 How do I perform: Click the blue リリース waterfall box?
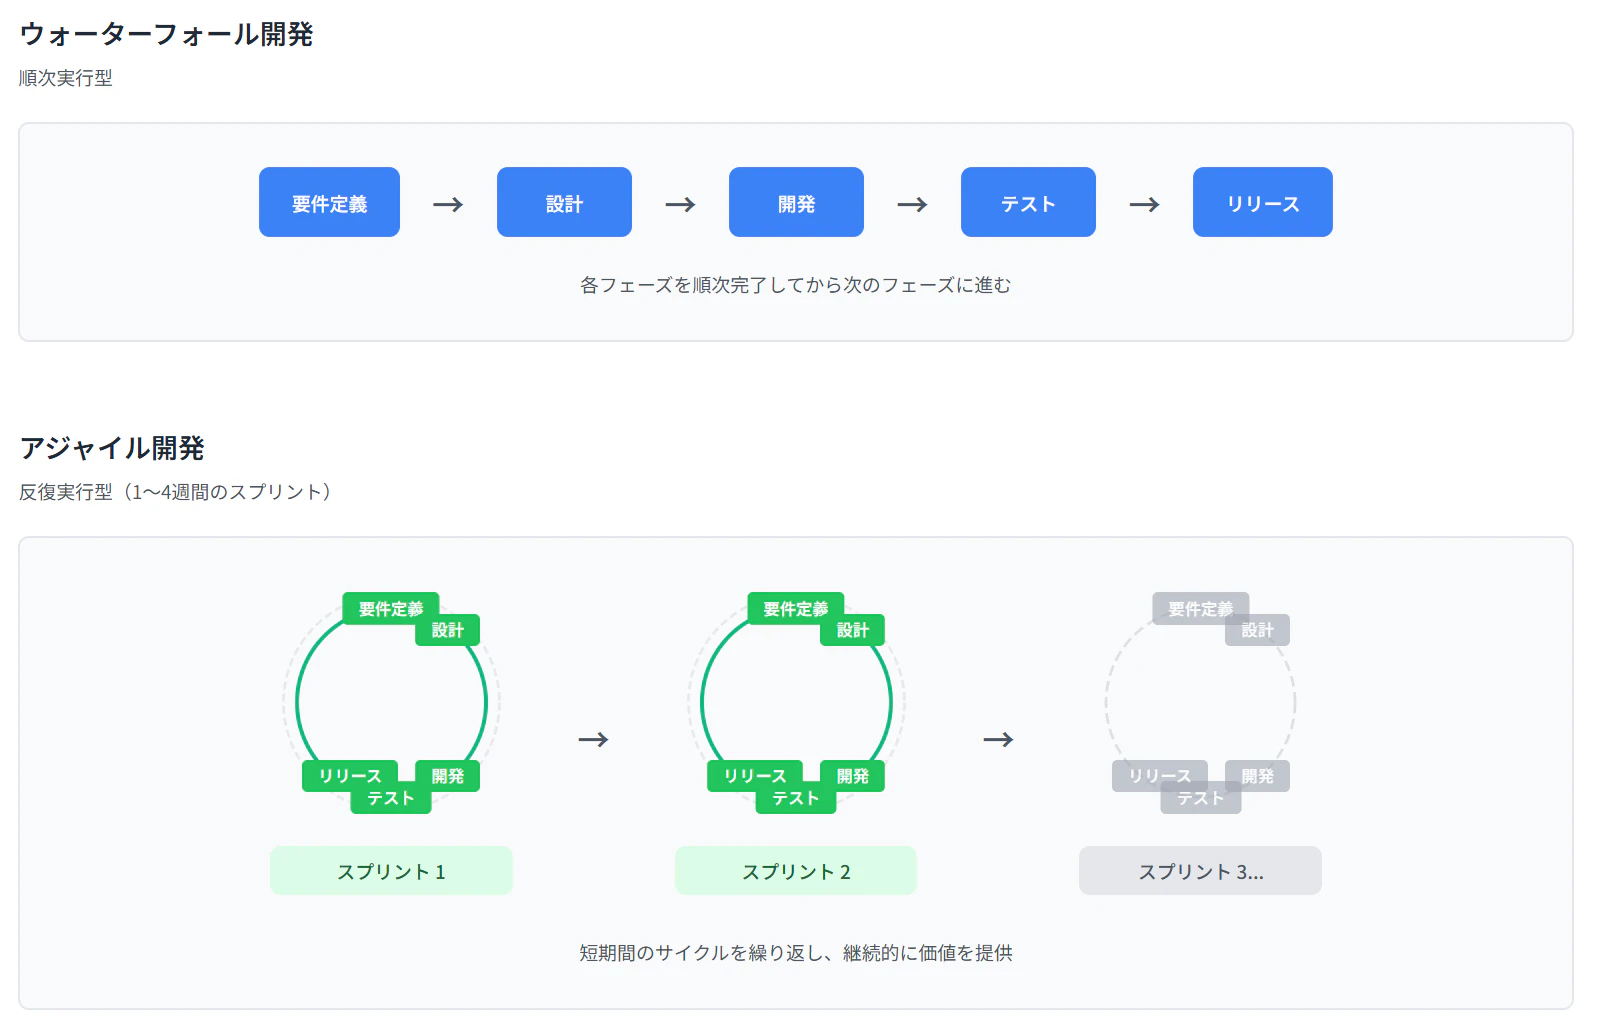click(1262, 202)
